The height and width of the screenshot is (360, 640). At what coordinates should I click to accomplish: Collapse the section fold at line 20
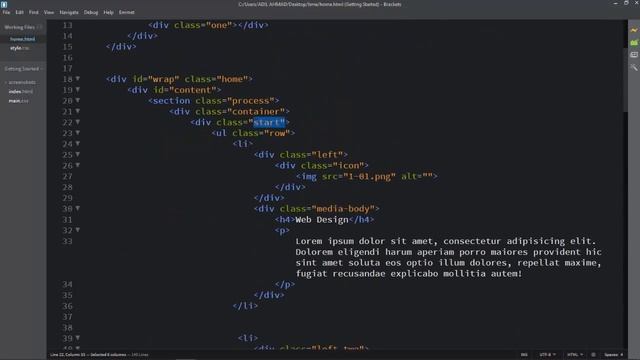coord(78,100)
